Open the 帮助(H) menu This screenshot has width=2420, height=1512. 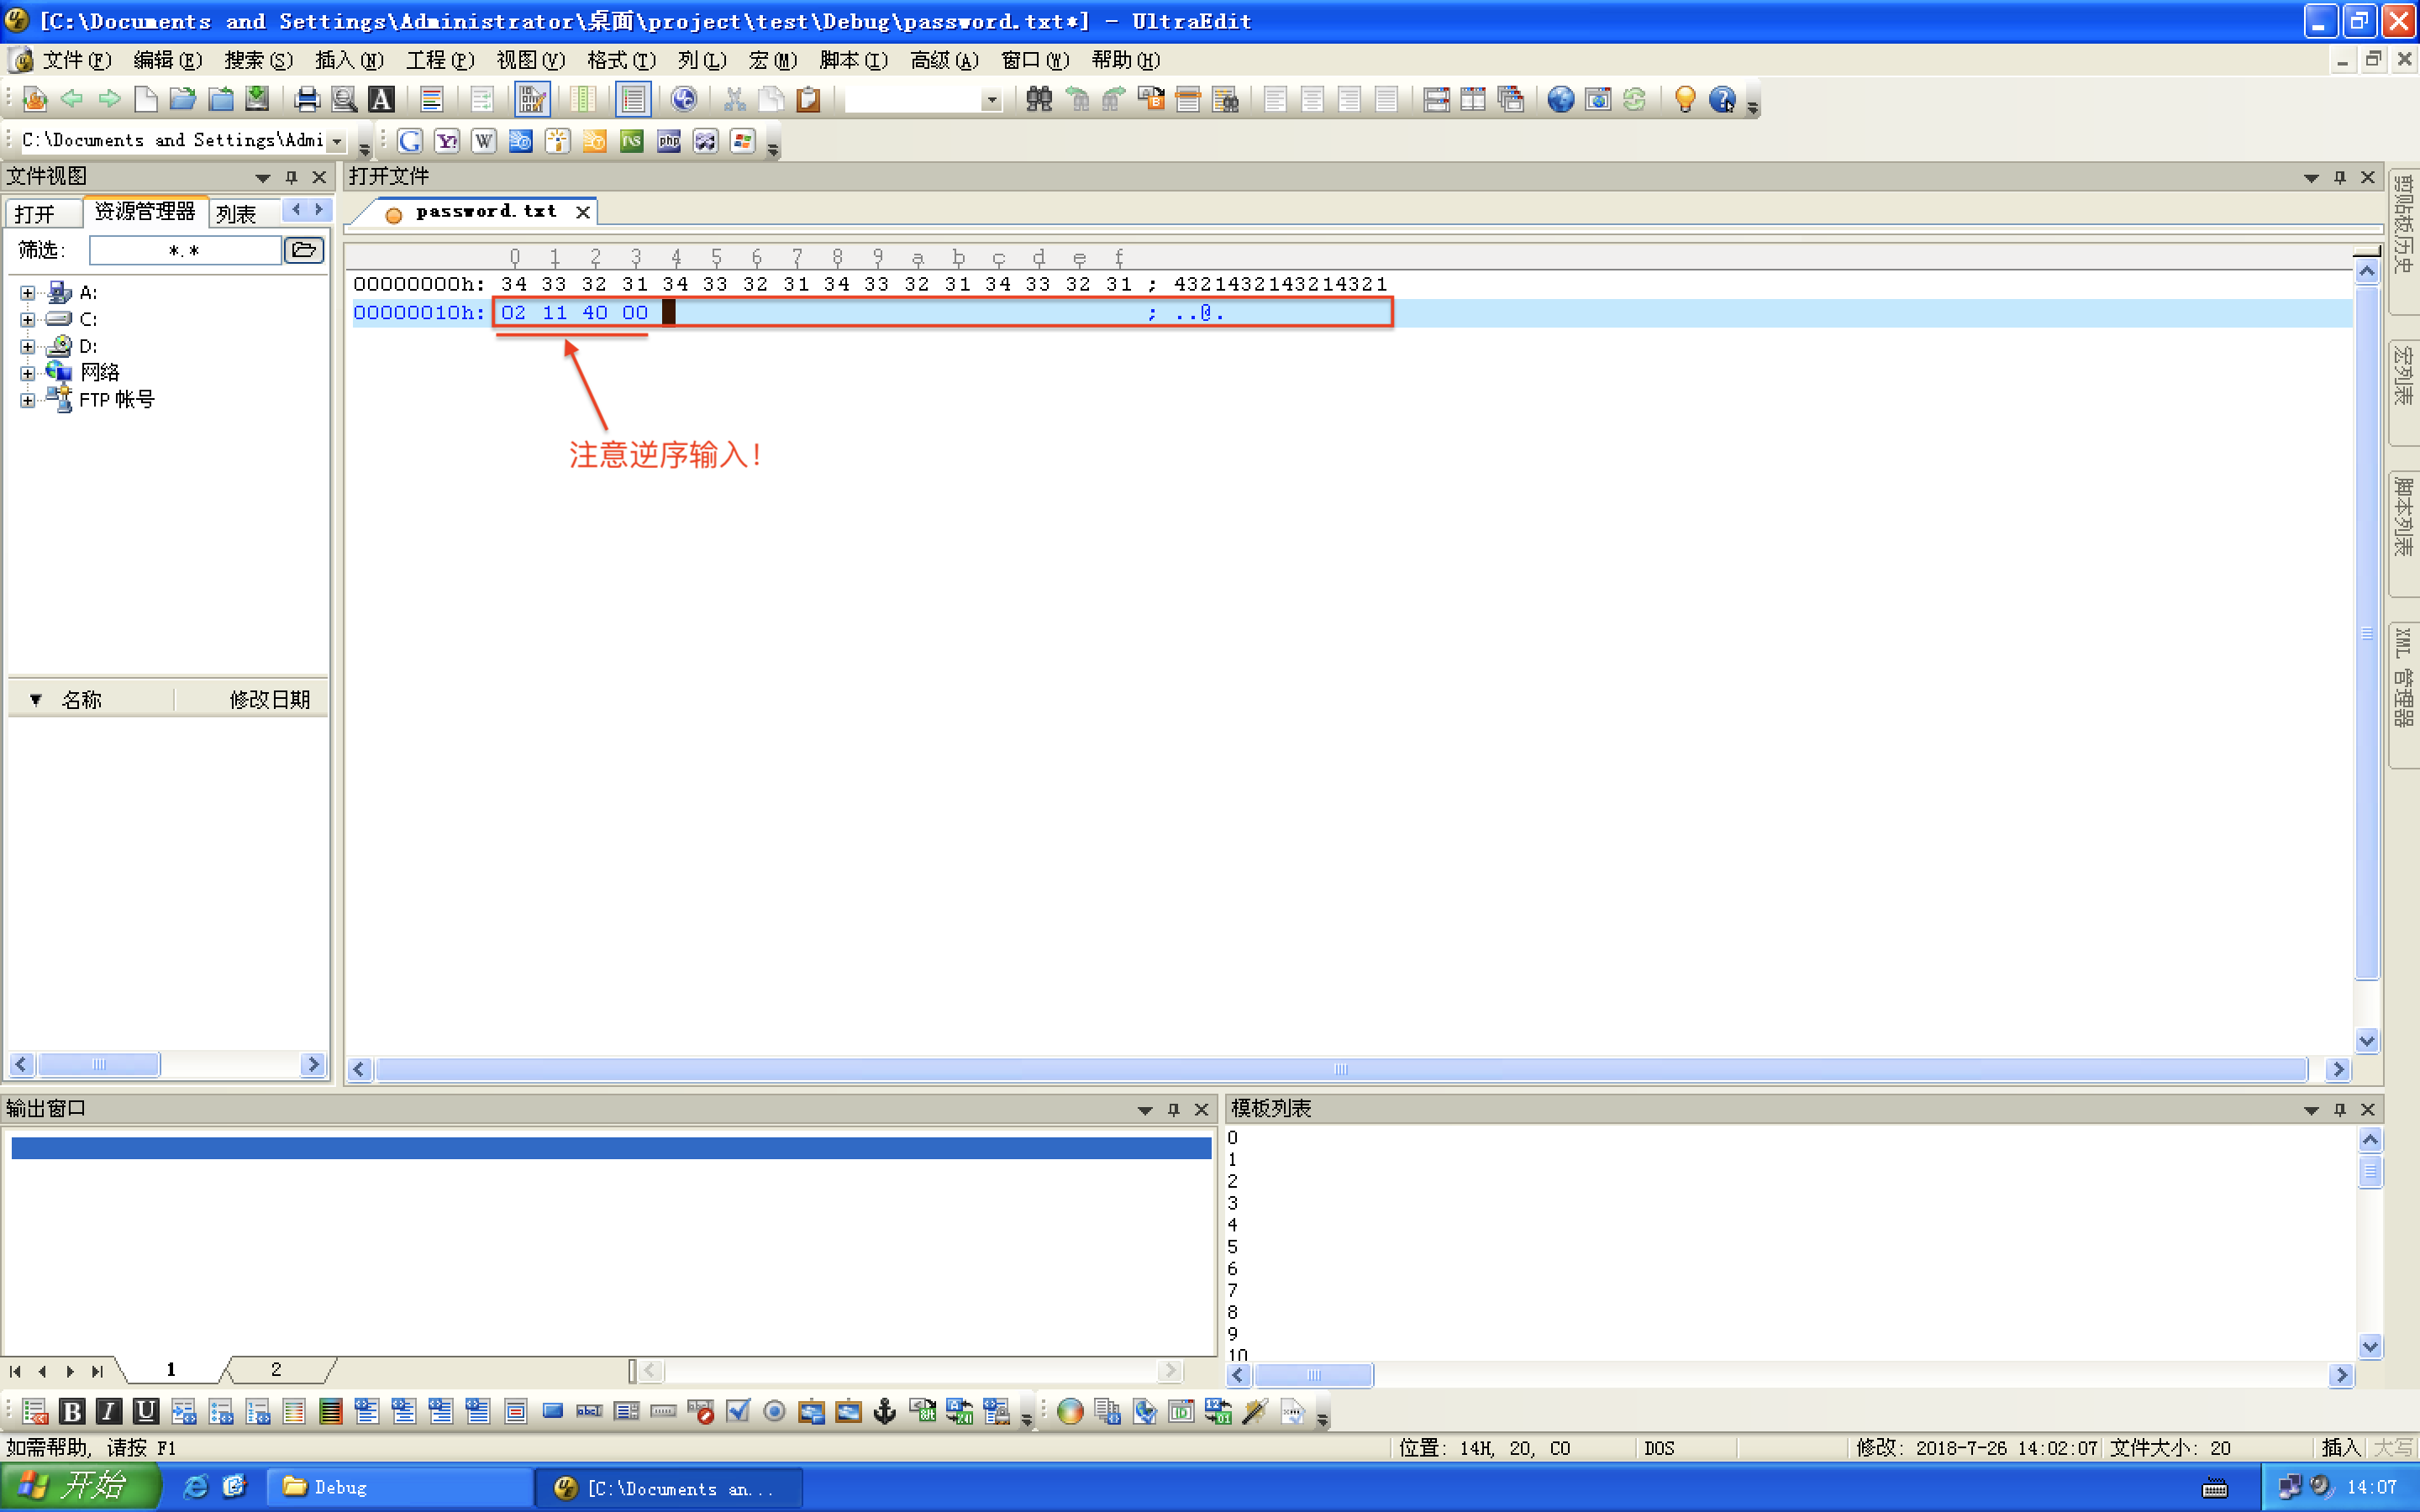click(x=1126, y=60)
